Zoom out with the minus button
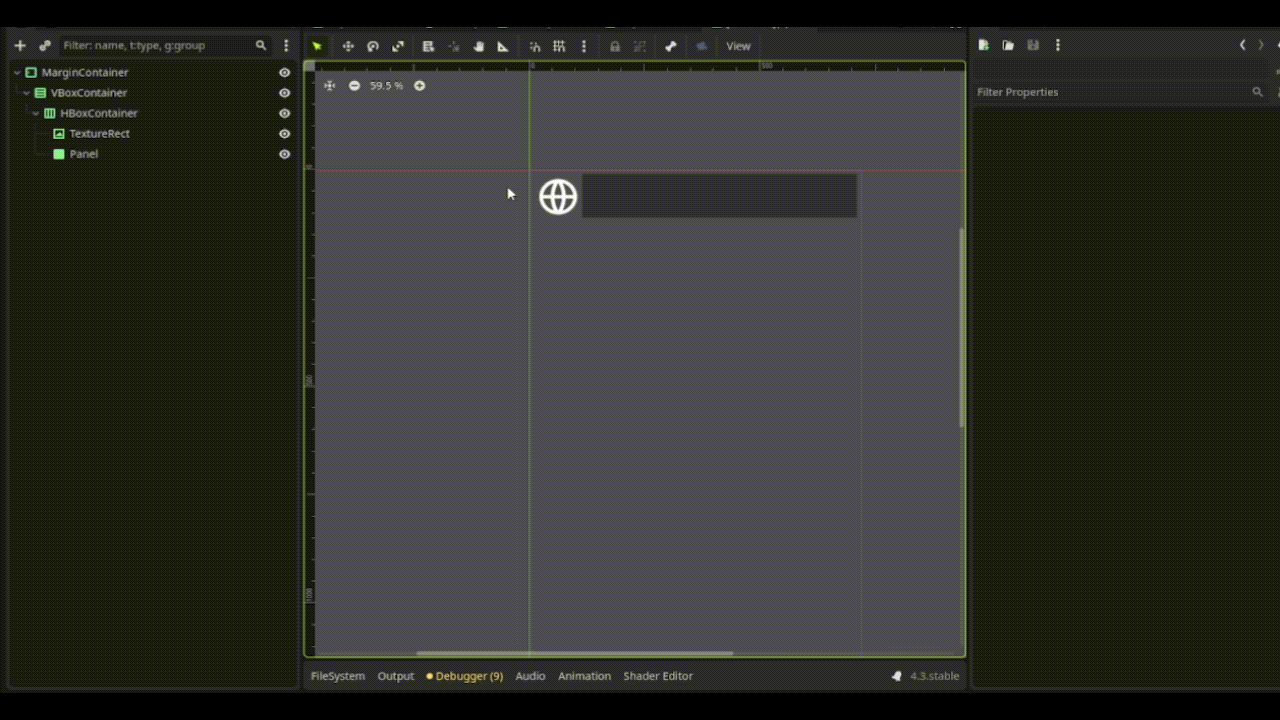1280x720 pixels. (354, 86)
